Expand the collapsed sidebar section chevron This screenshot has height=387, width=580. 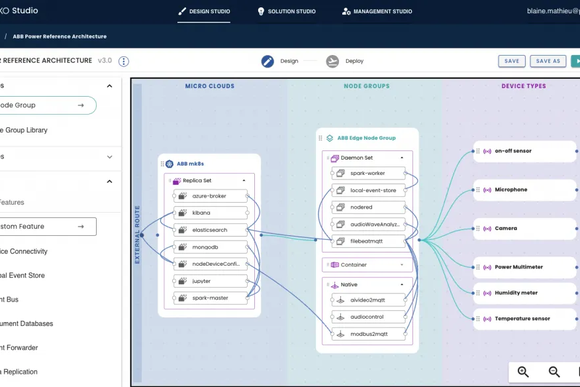(x=109, y=157)
